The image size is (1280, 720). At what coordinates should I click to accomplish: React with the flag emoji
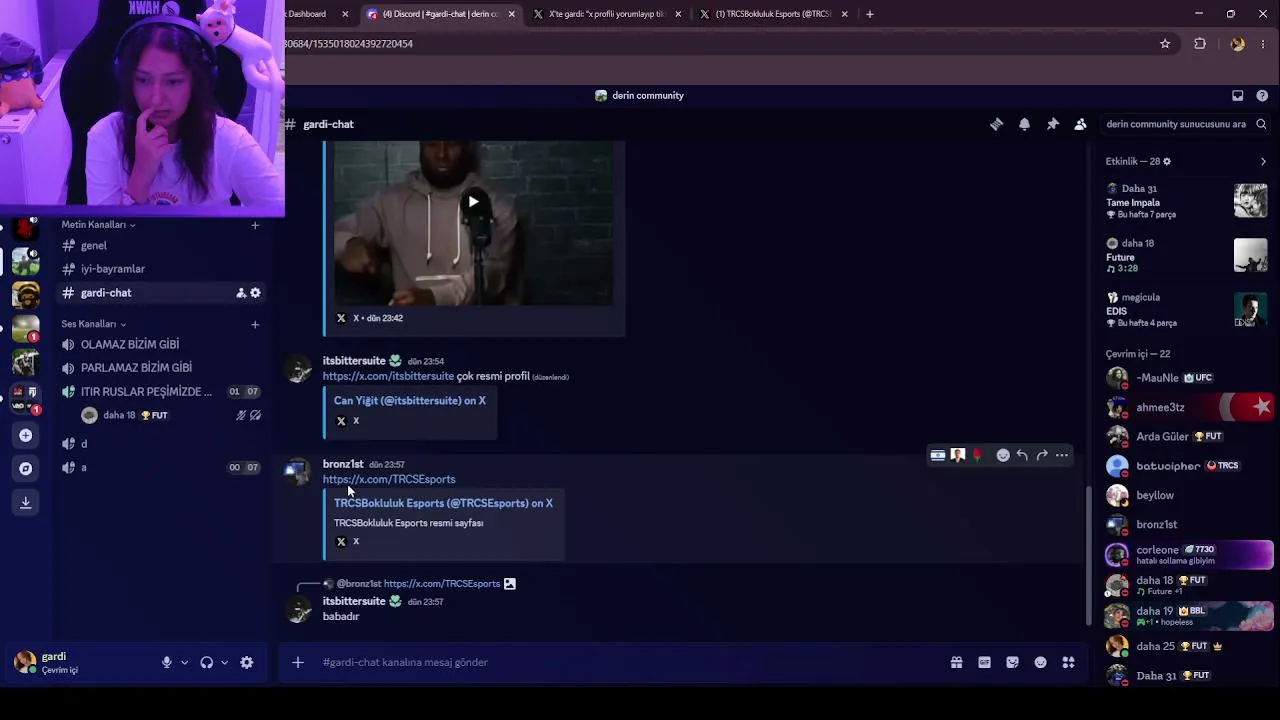pyautogui.click(x=938, y=455)
